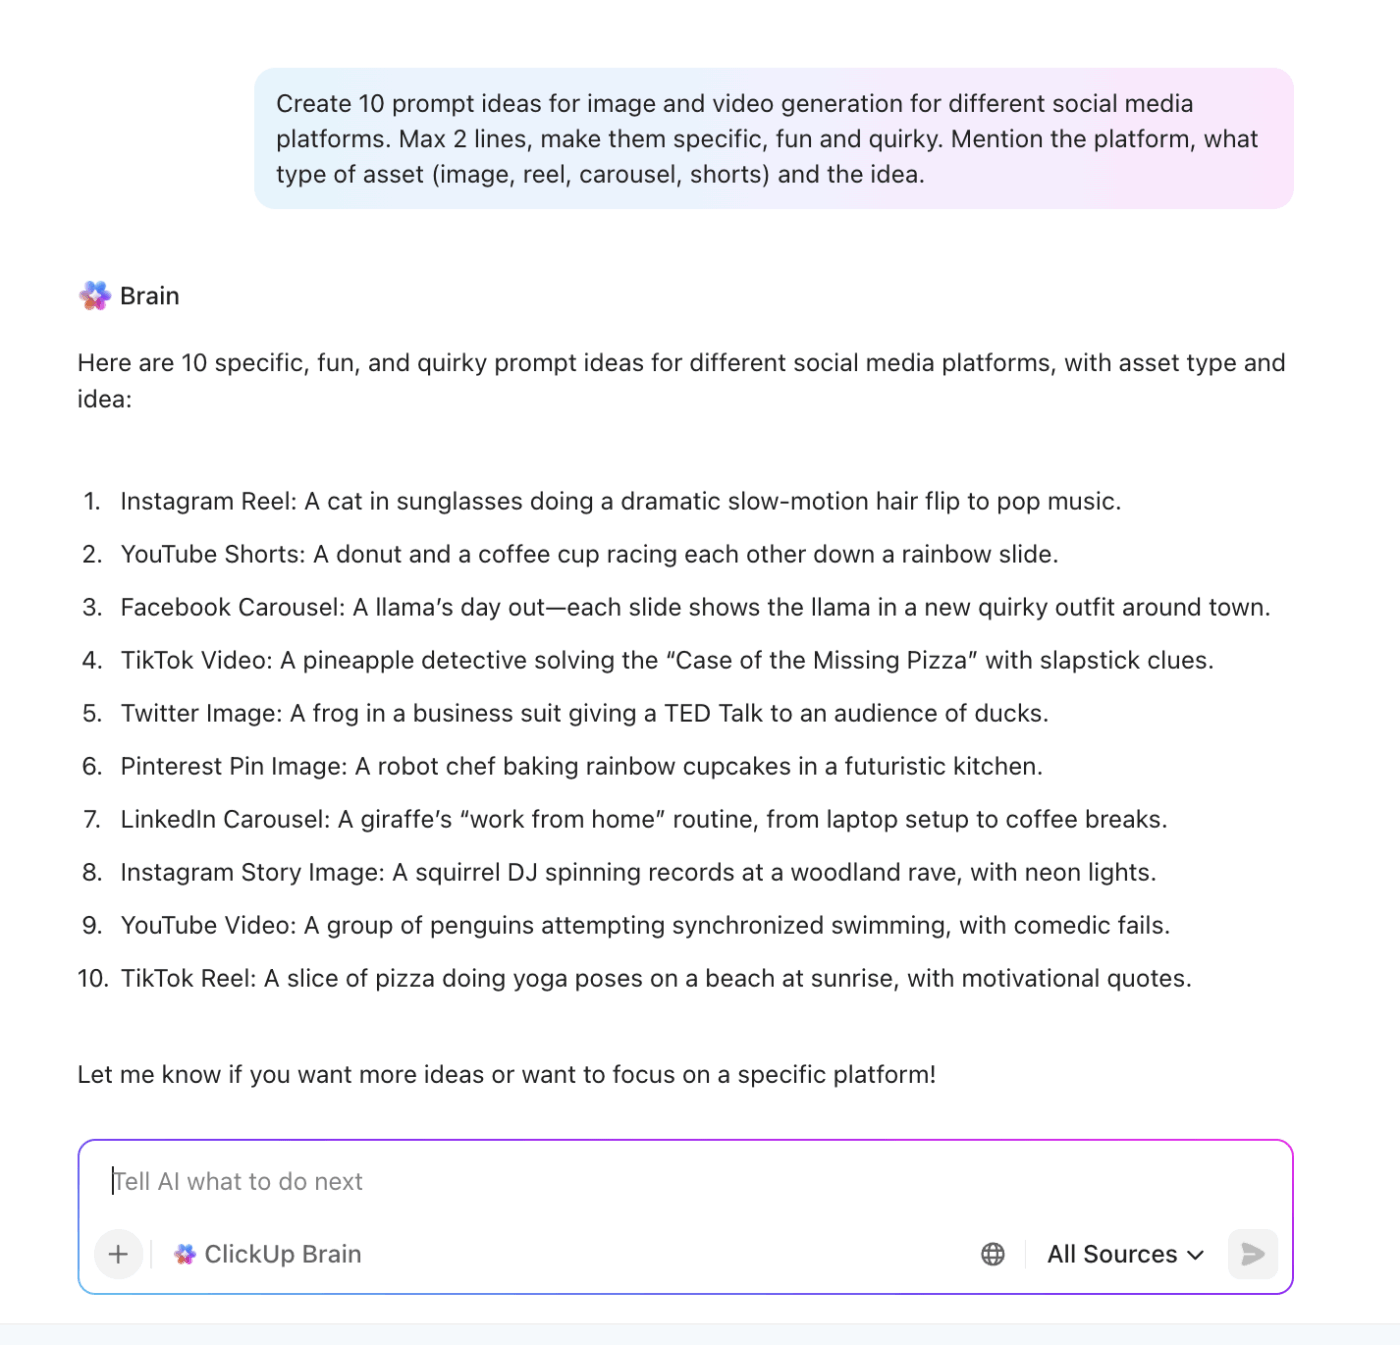The width and height of the screenshot is (1400, 1345).
Task: Click the 'Let me know if you want more ideas' line
Action: [x=505, y=1074]
